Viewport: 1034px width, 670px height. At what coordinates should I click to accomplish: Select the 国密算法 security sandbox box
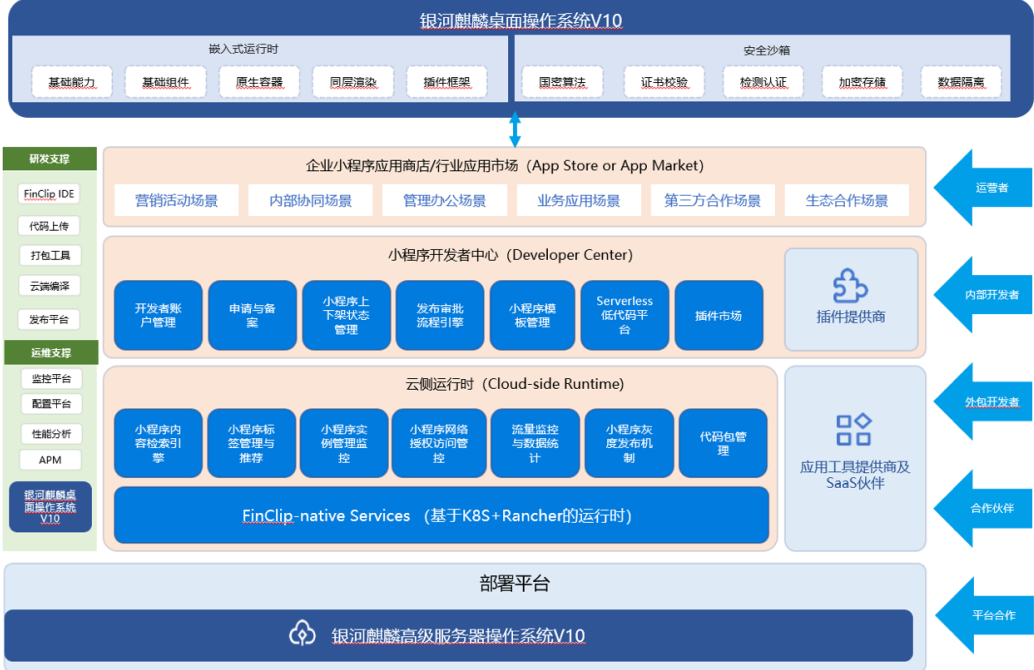coord(562,82)
